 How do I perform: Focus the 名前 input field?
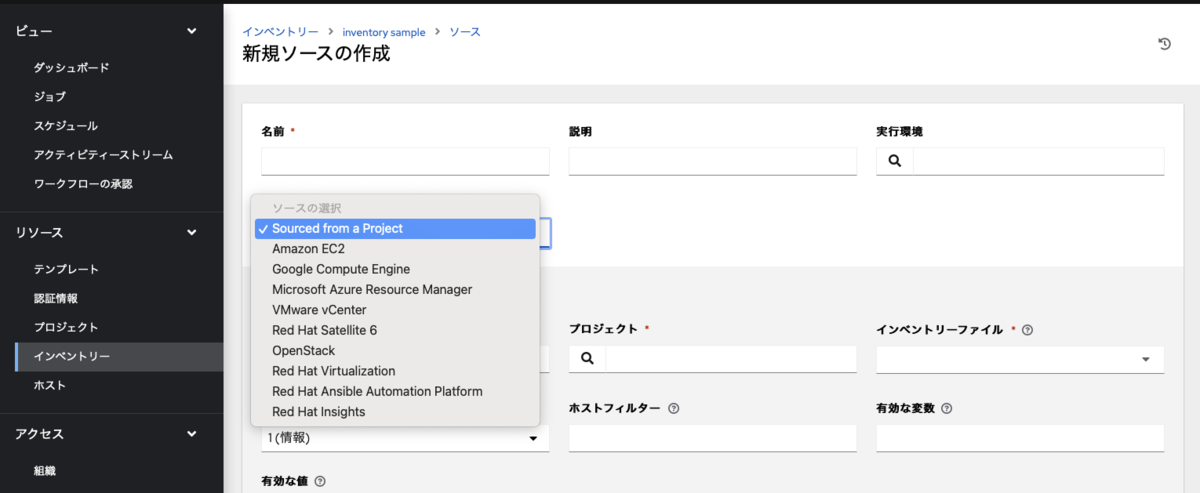[x=405, y=161]
